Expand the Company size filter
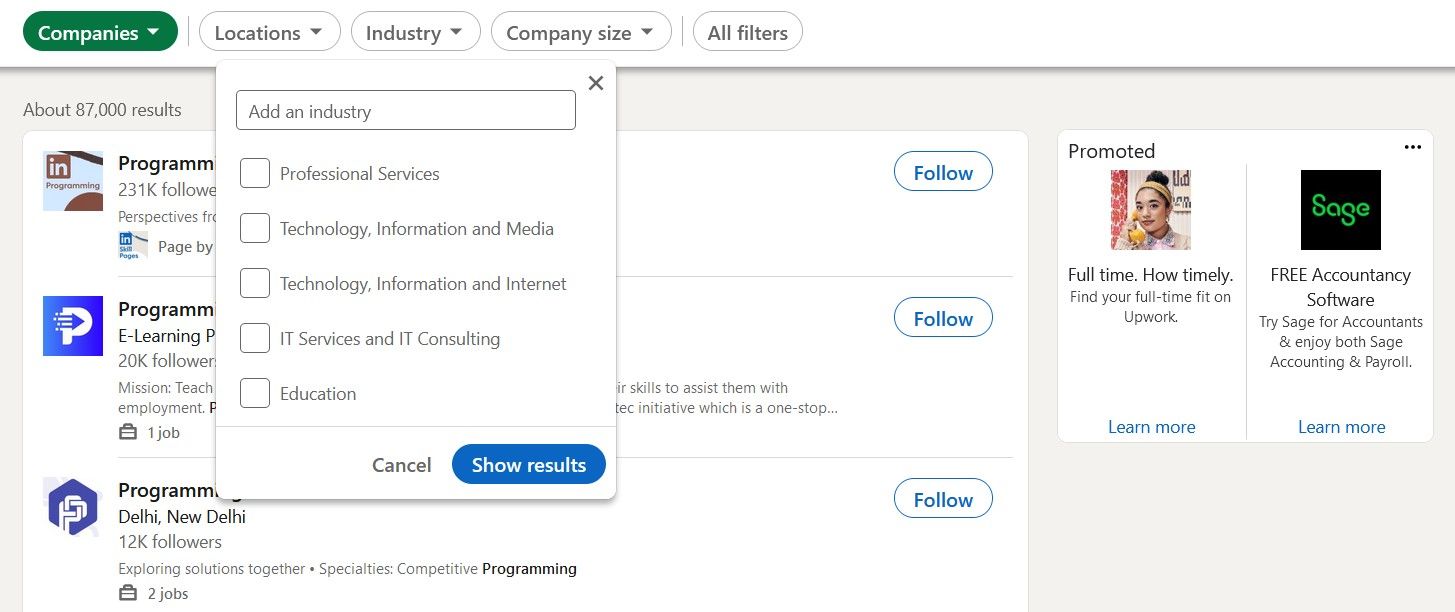 pos(580,31)
